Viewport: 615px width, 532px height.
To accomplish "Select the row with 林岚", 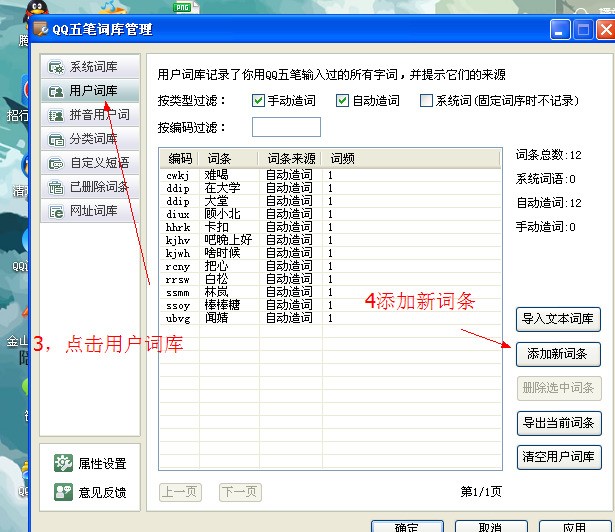I will (x=330, y=292).
